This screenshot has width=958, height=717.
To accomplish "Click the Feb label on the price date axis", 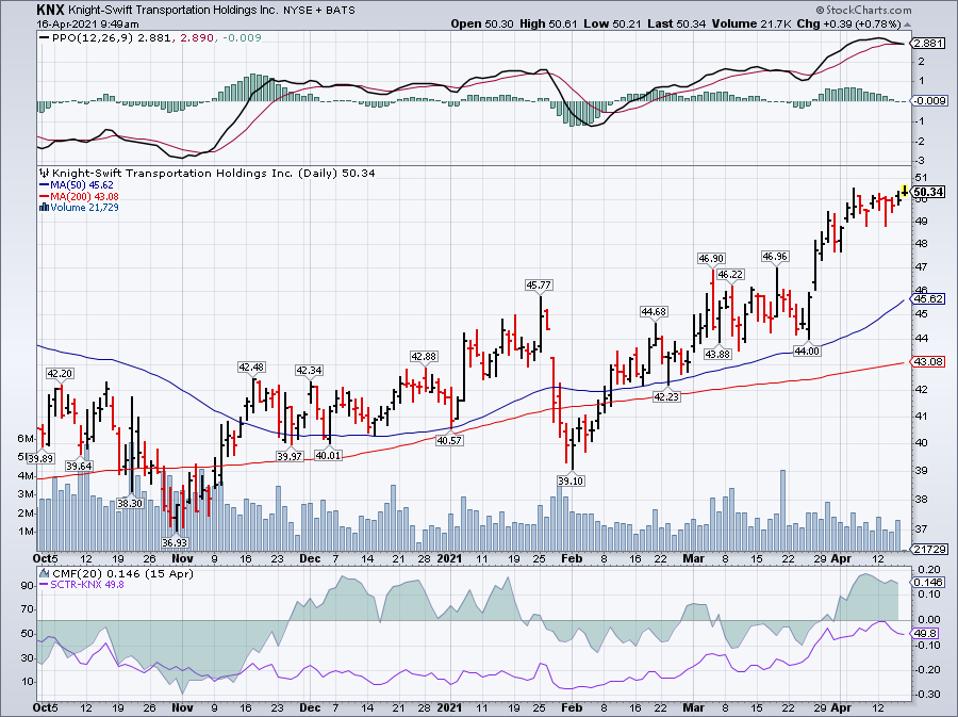I will (x=568, y=559).
